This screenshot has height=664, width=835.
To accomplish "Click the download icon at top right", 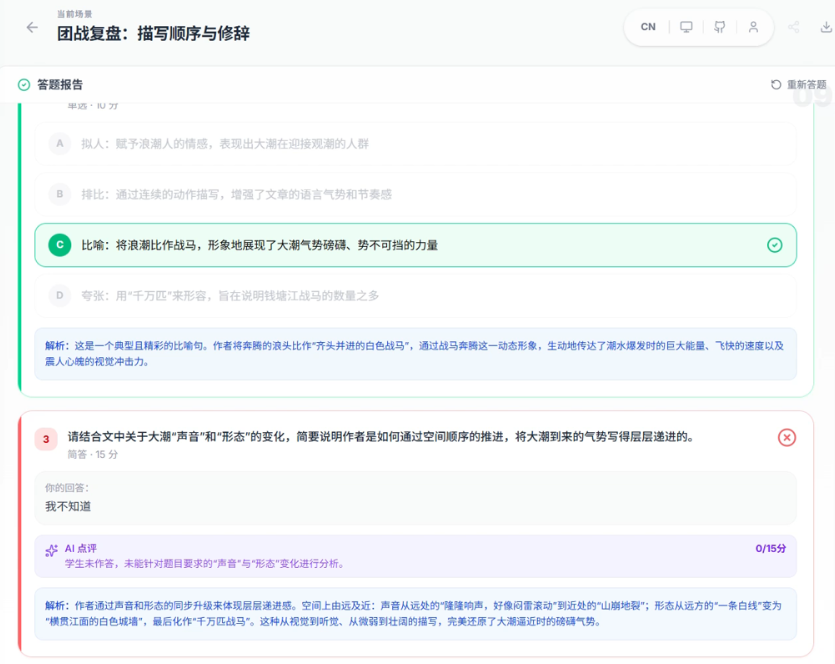I will coord(826,27).
